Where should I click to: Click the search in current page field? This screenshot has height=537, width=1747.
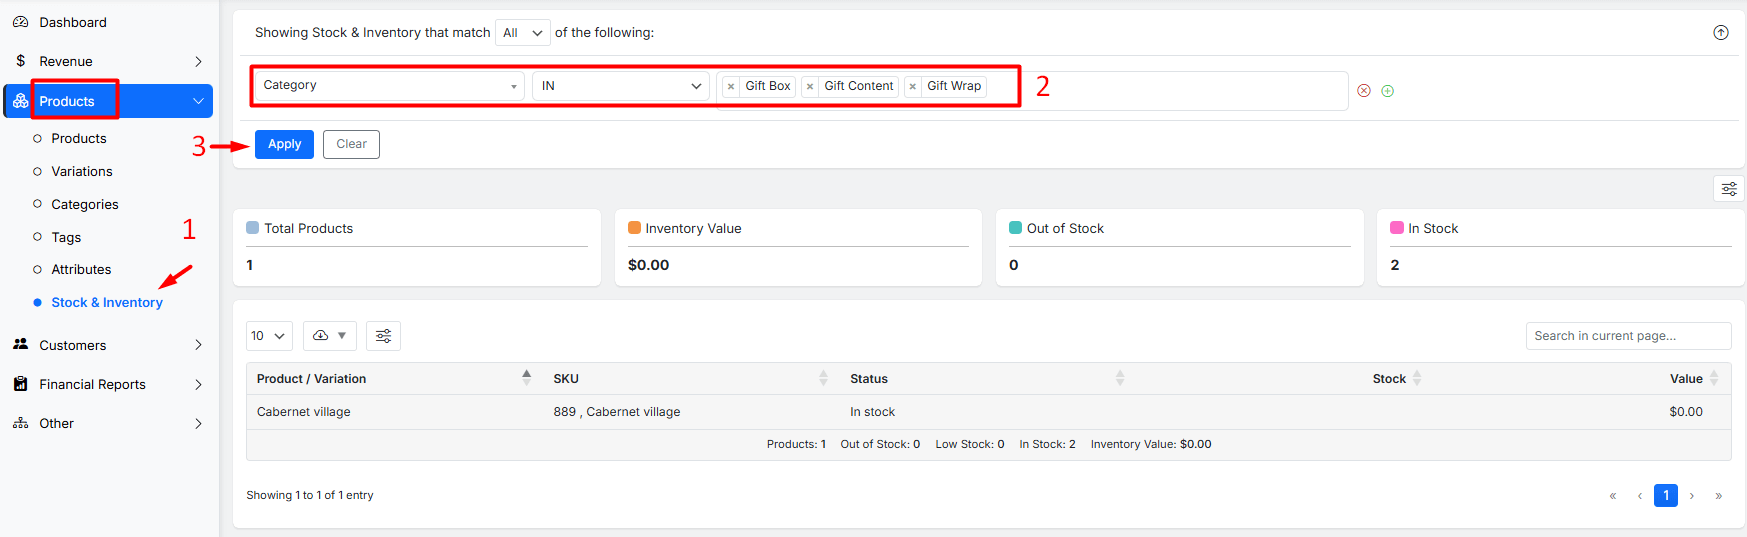[1627, 336]
